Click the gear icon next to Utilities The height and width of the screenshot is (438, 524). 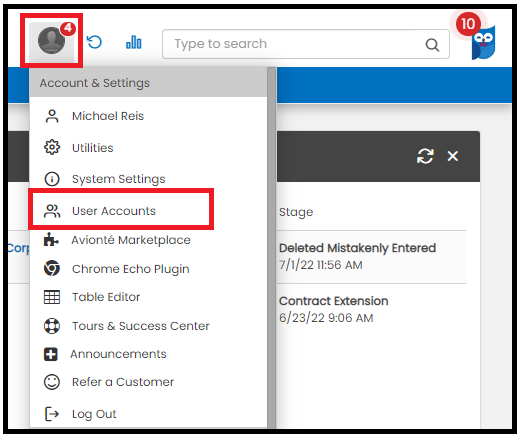click(52, 148)
